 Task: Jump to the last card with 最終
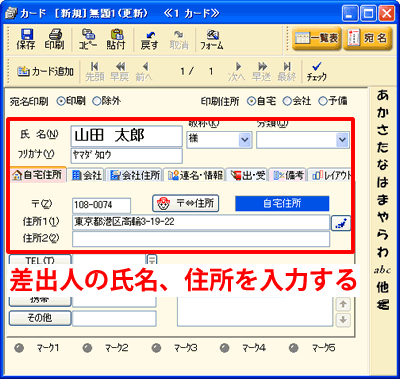click(287, 71)
